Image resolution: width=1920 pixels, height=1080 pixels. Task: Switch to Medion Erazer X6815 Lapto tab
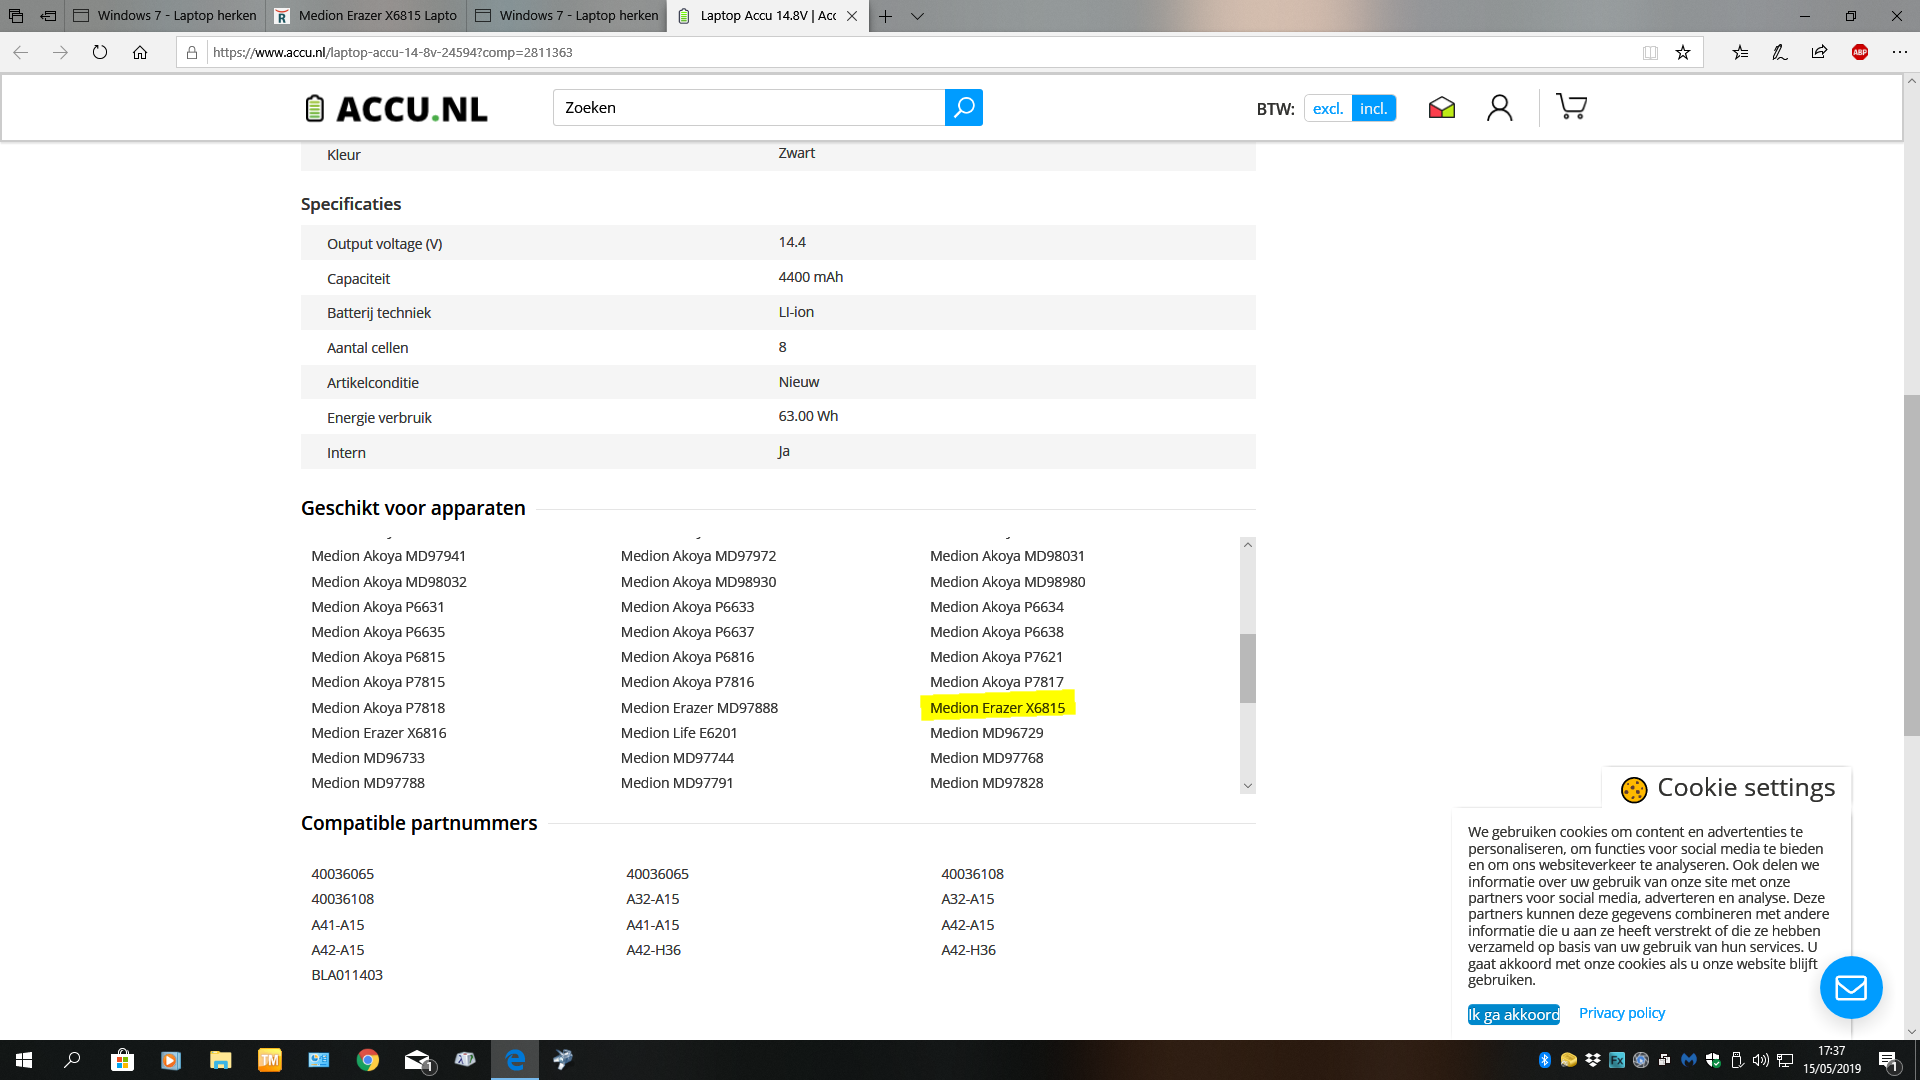pyautogui.click(x=366, y=16)
